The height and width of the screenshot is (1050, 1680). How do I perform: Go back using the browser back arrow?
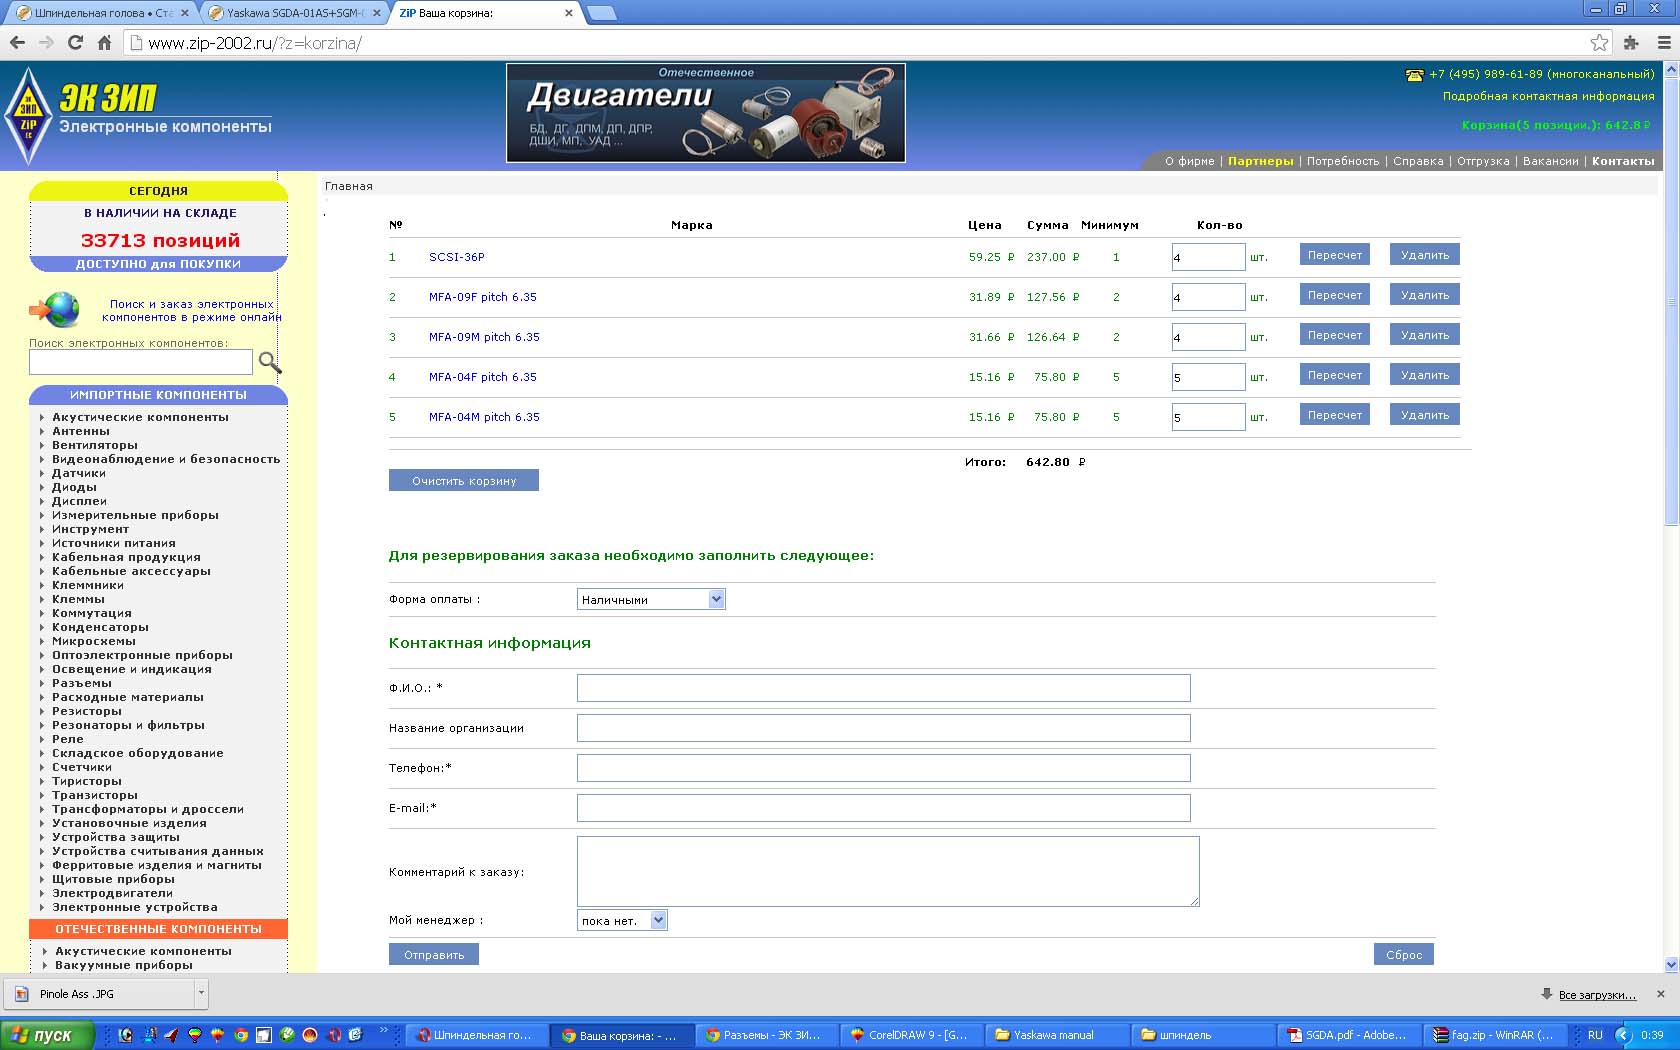coord(17,43)
